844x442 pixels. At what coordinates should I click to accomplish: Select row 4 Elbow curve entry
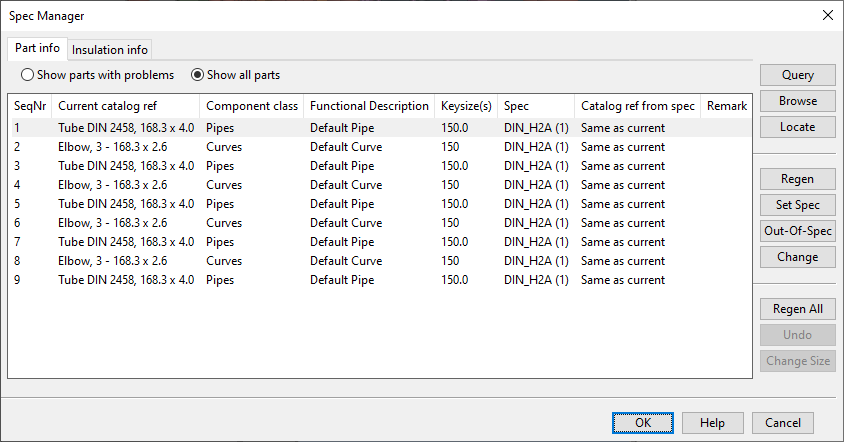[x=112, y=185]
